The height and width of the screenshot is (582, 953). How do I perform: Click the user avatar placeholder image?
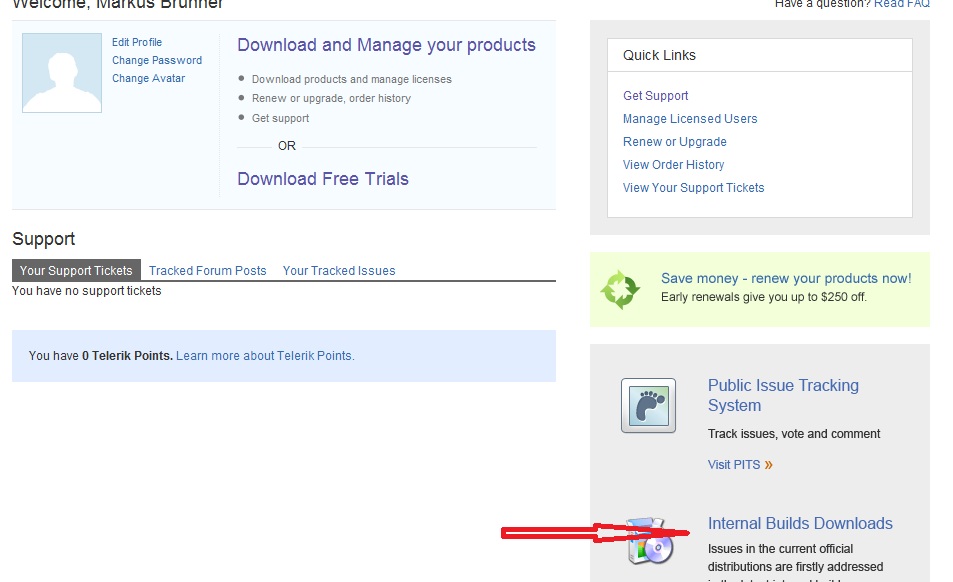tap(62, 73)
